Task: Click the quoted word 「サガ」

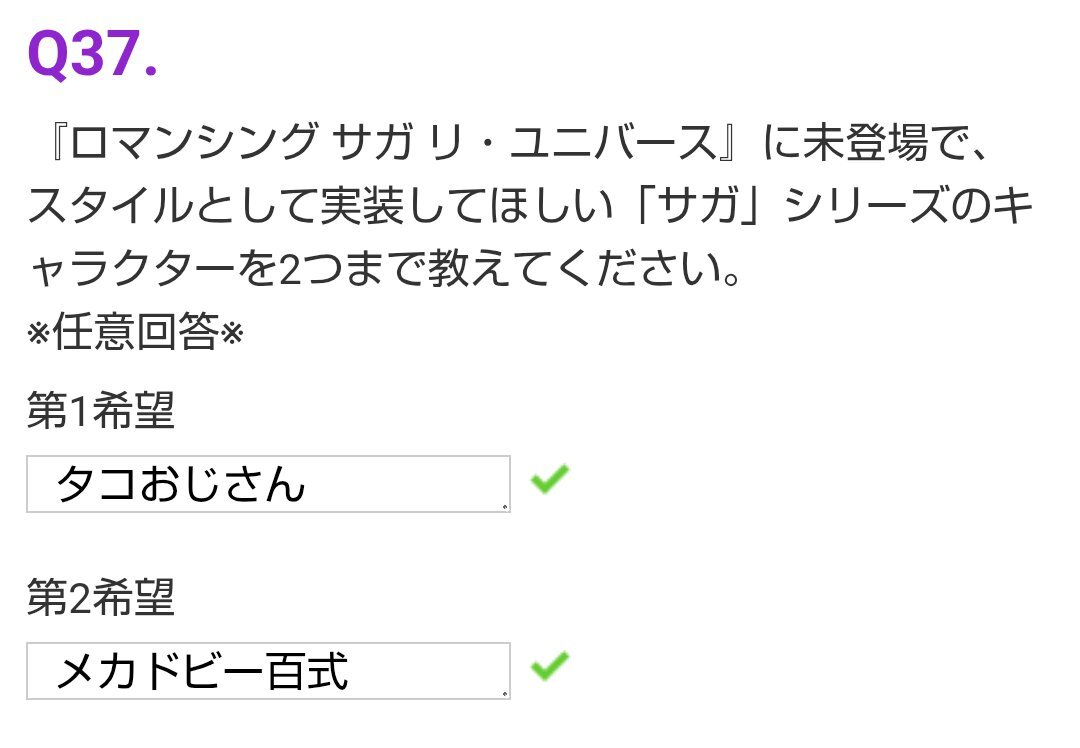Action: coord(698,205)
